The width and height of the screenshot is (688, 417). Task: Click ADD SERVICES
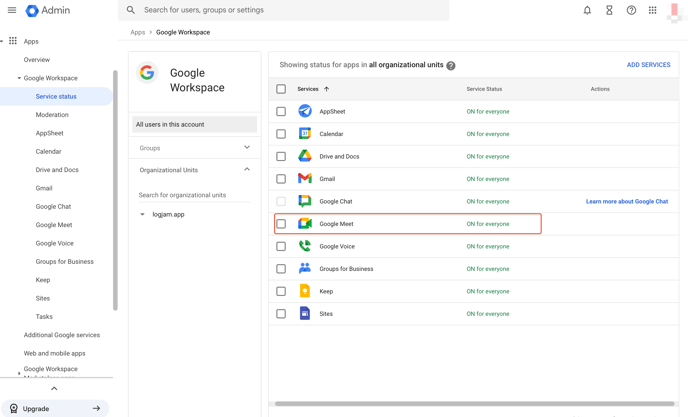[x=649, y=65]
